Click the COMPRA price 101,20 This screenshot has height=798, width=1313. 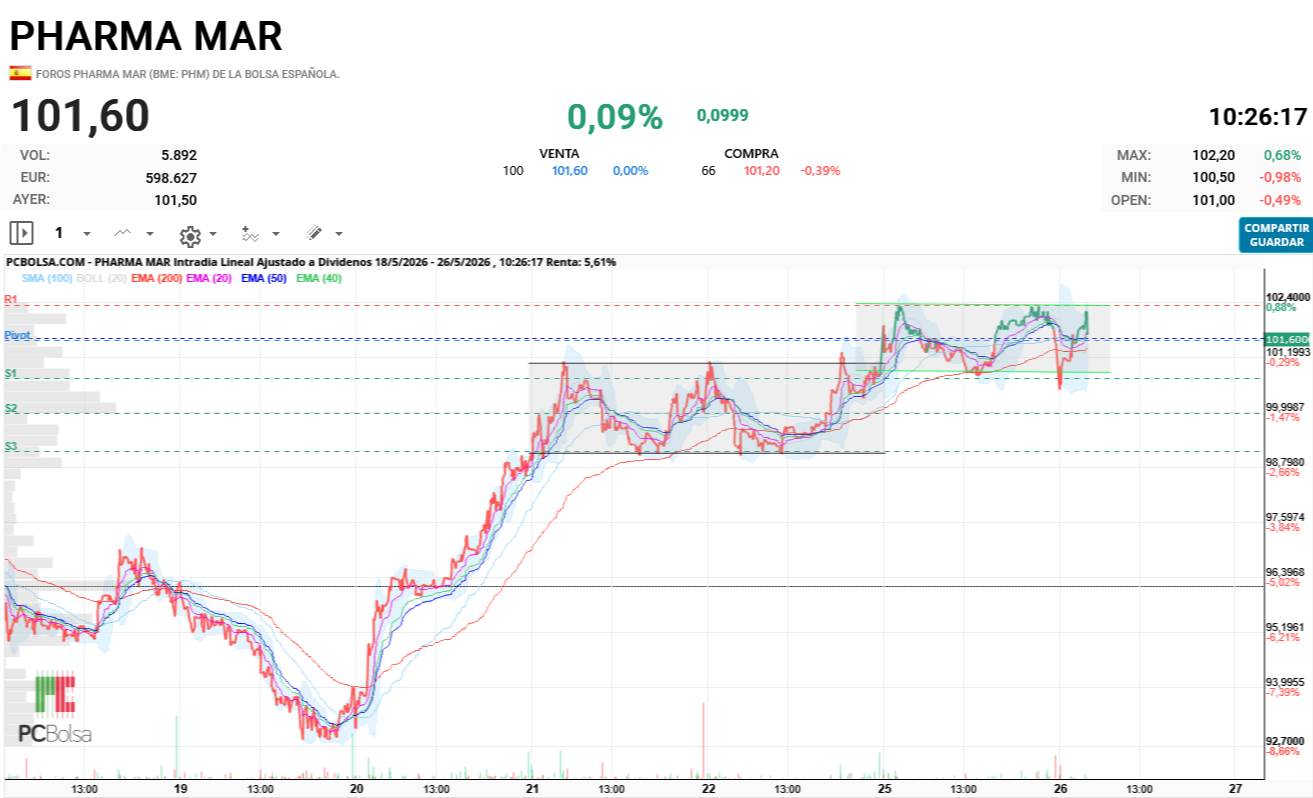762,171
